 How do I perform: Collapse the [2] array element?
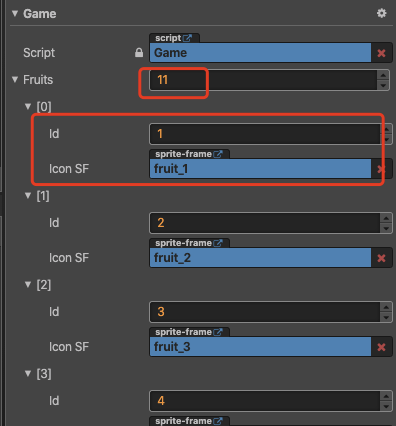click(28, 284)
